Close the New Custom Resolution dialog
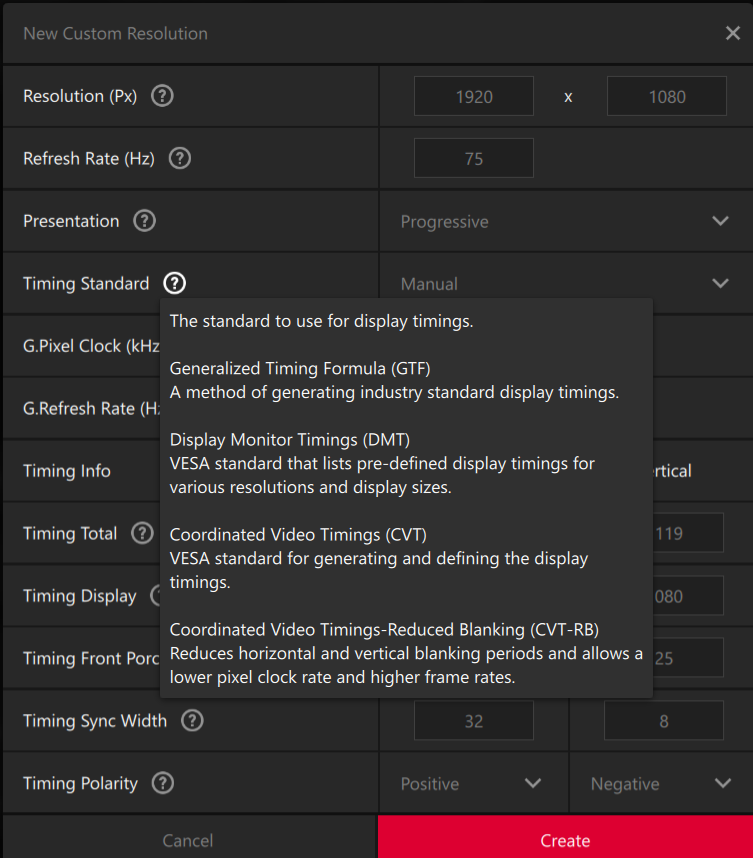The image size is (753, 858). pyautogui.click(x=732, y=33)
